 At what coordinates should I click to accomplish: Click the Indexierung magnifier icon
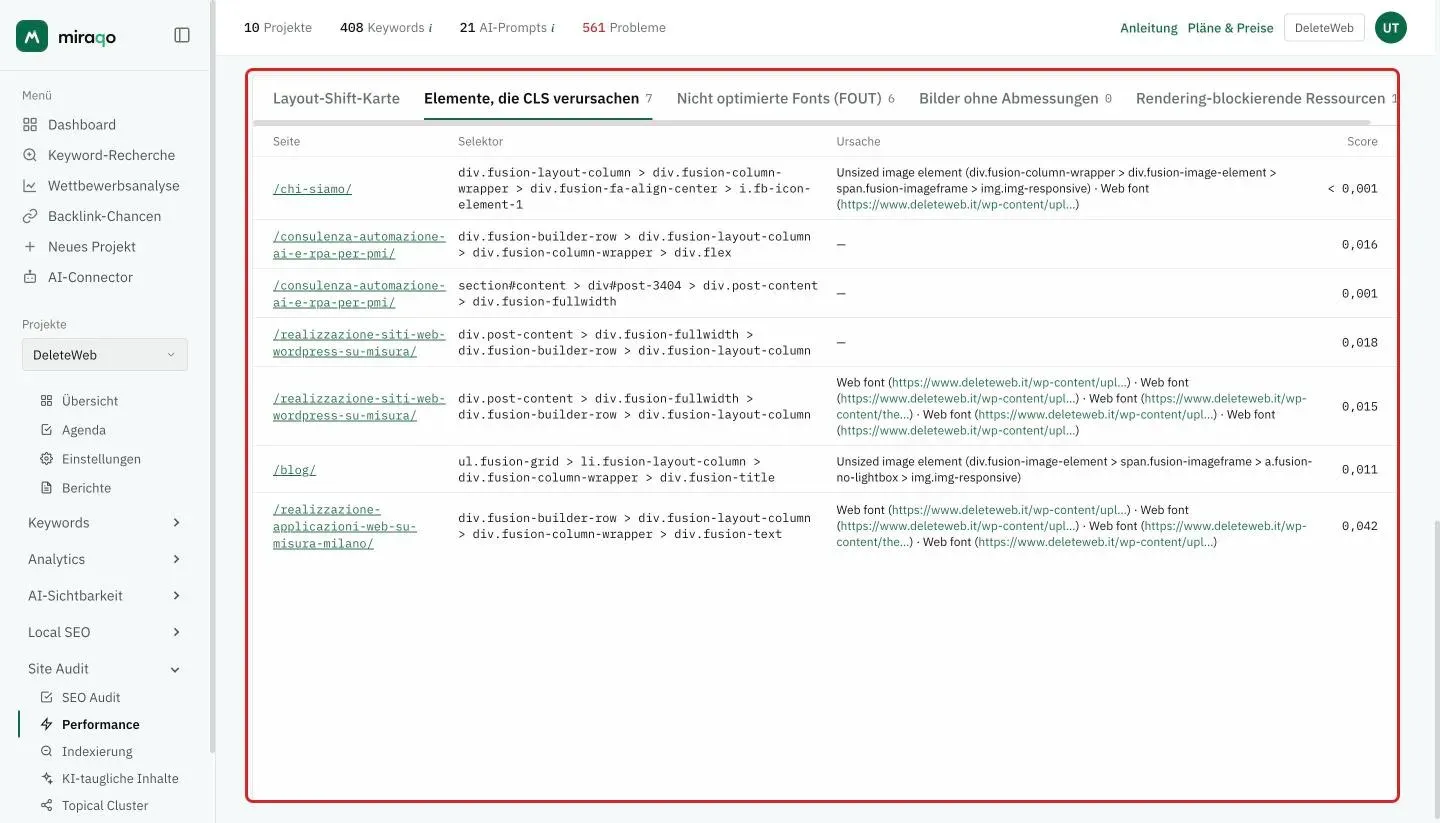click(x=46, y=751)
